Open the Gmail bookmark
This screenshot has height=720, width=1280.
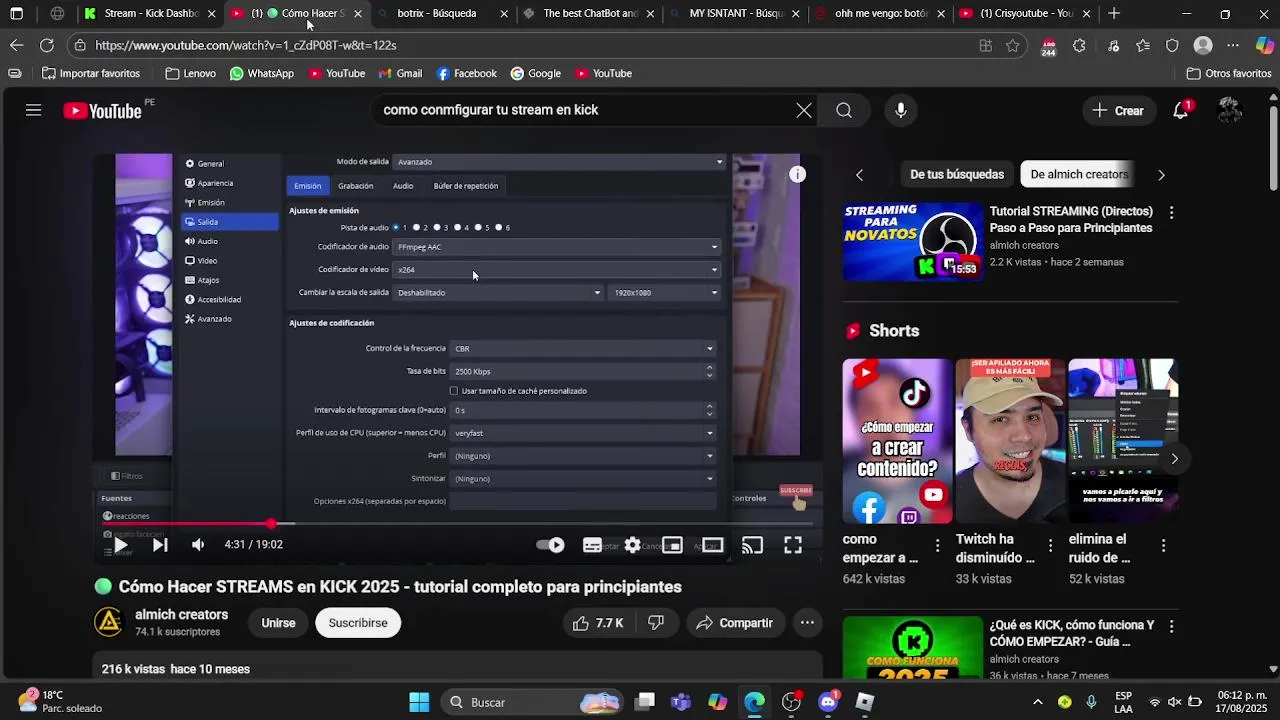pyautogui.click(x=399, y=73)
